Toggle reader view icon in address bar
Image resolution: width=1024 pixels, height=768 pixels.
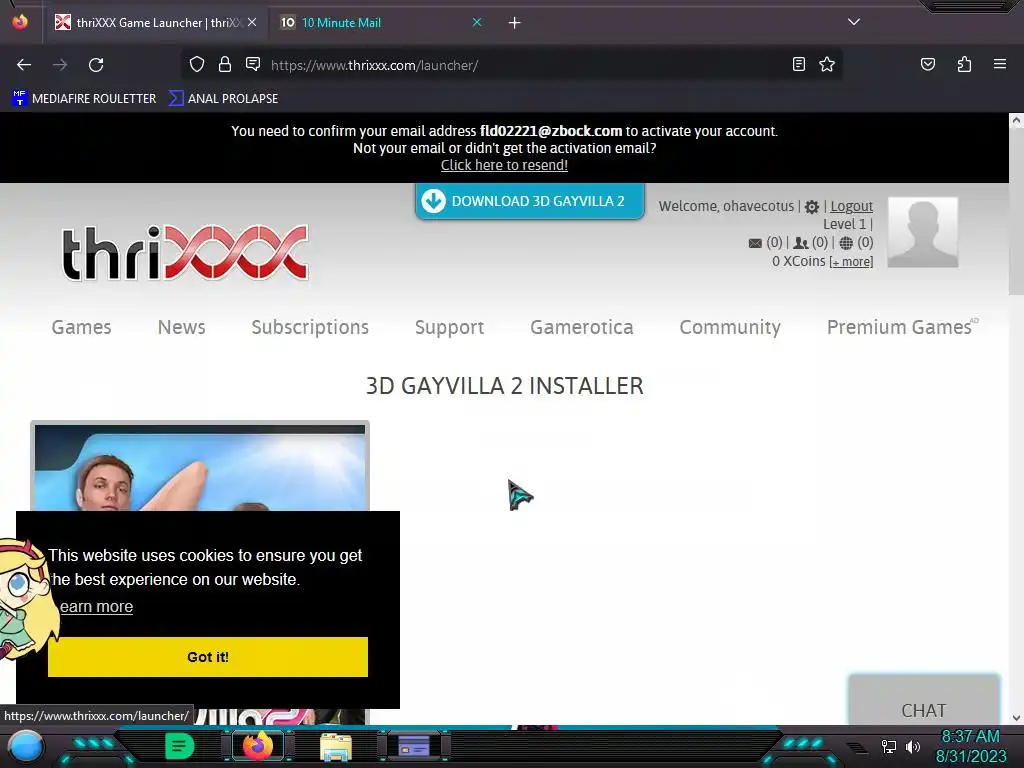pyautogui.click(x=799, y=64)
